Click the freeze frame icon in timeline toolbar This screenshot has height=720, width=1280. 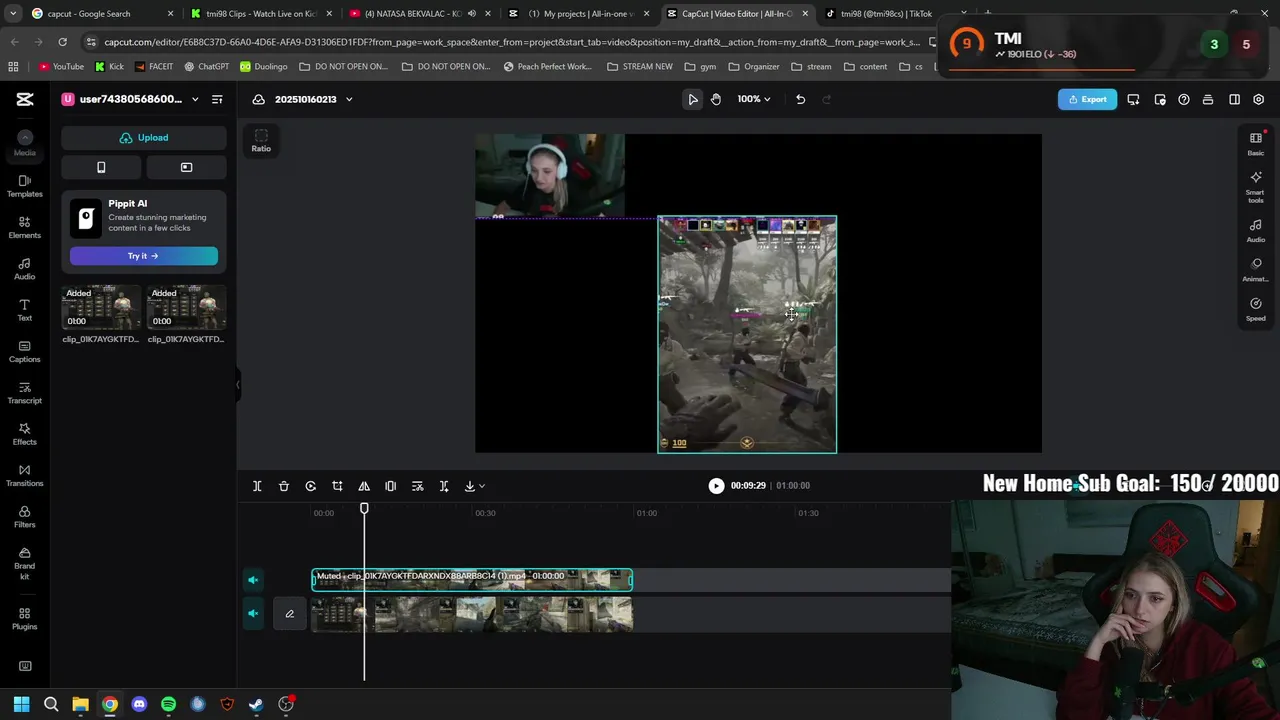(x=391, y=486)
